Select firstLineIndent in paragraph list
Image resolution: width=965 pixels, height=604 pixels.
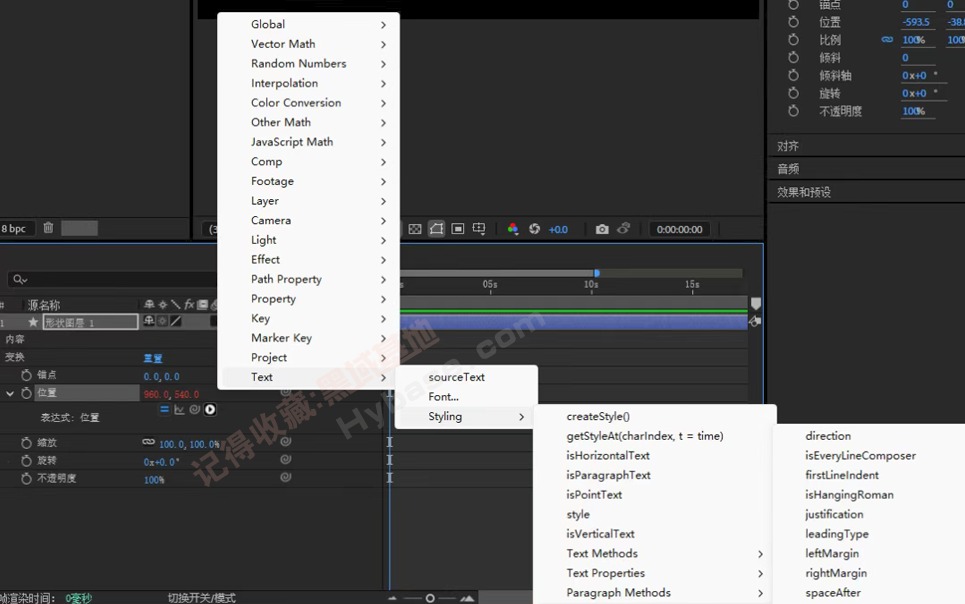[842, 475]
